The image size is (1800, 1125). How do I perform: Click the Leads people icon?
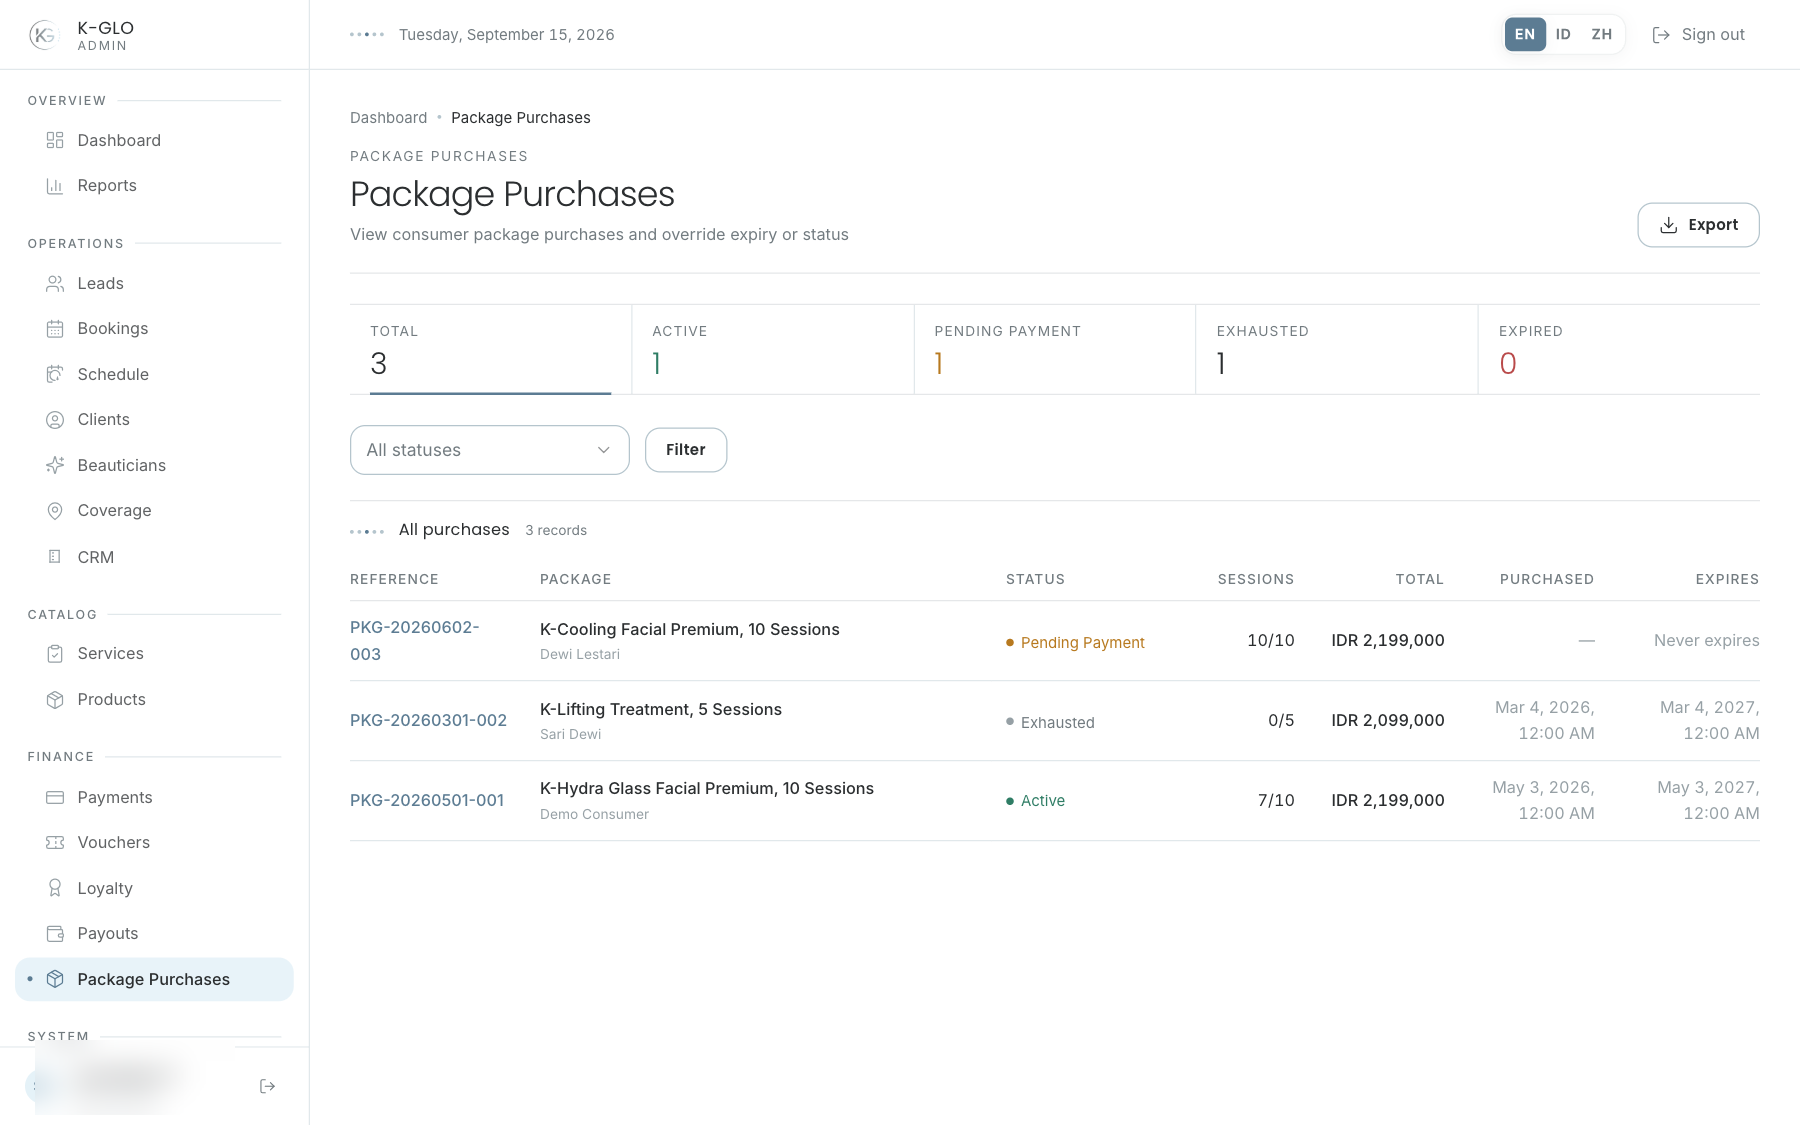click(x=55, y=284)
